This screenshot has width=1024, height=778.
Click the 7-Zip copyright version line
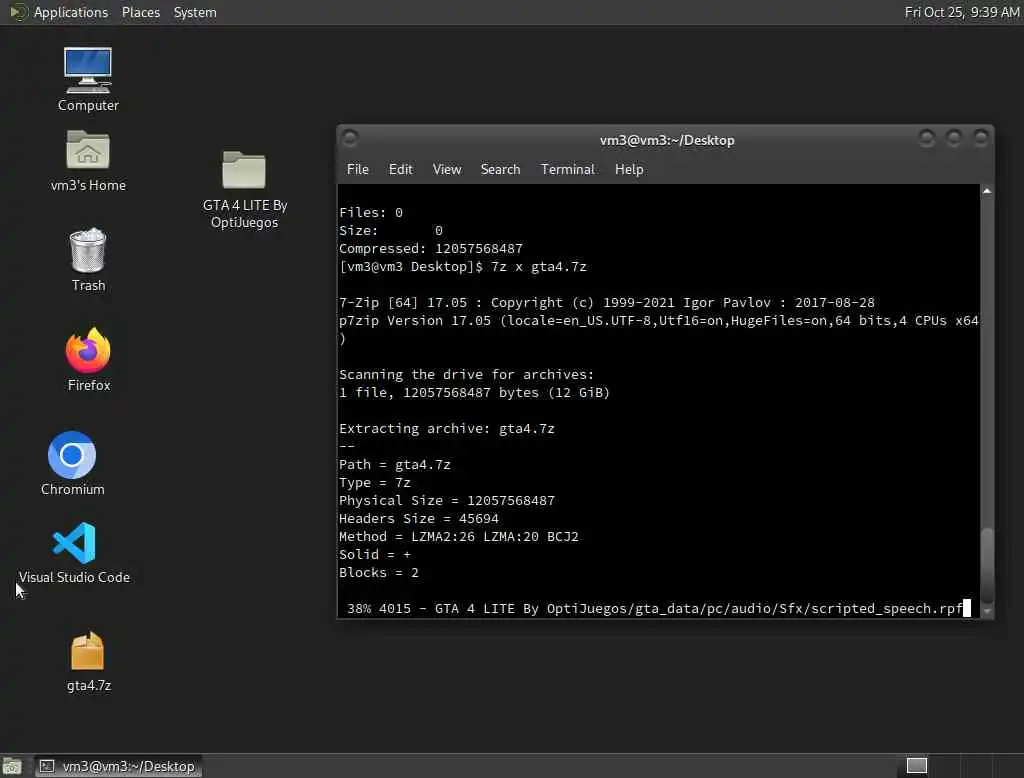607,302
